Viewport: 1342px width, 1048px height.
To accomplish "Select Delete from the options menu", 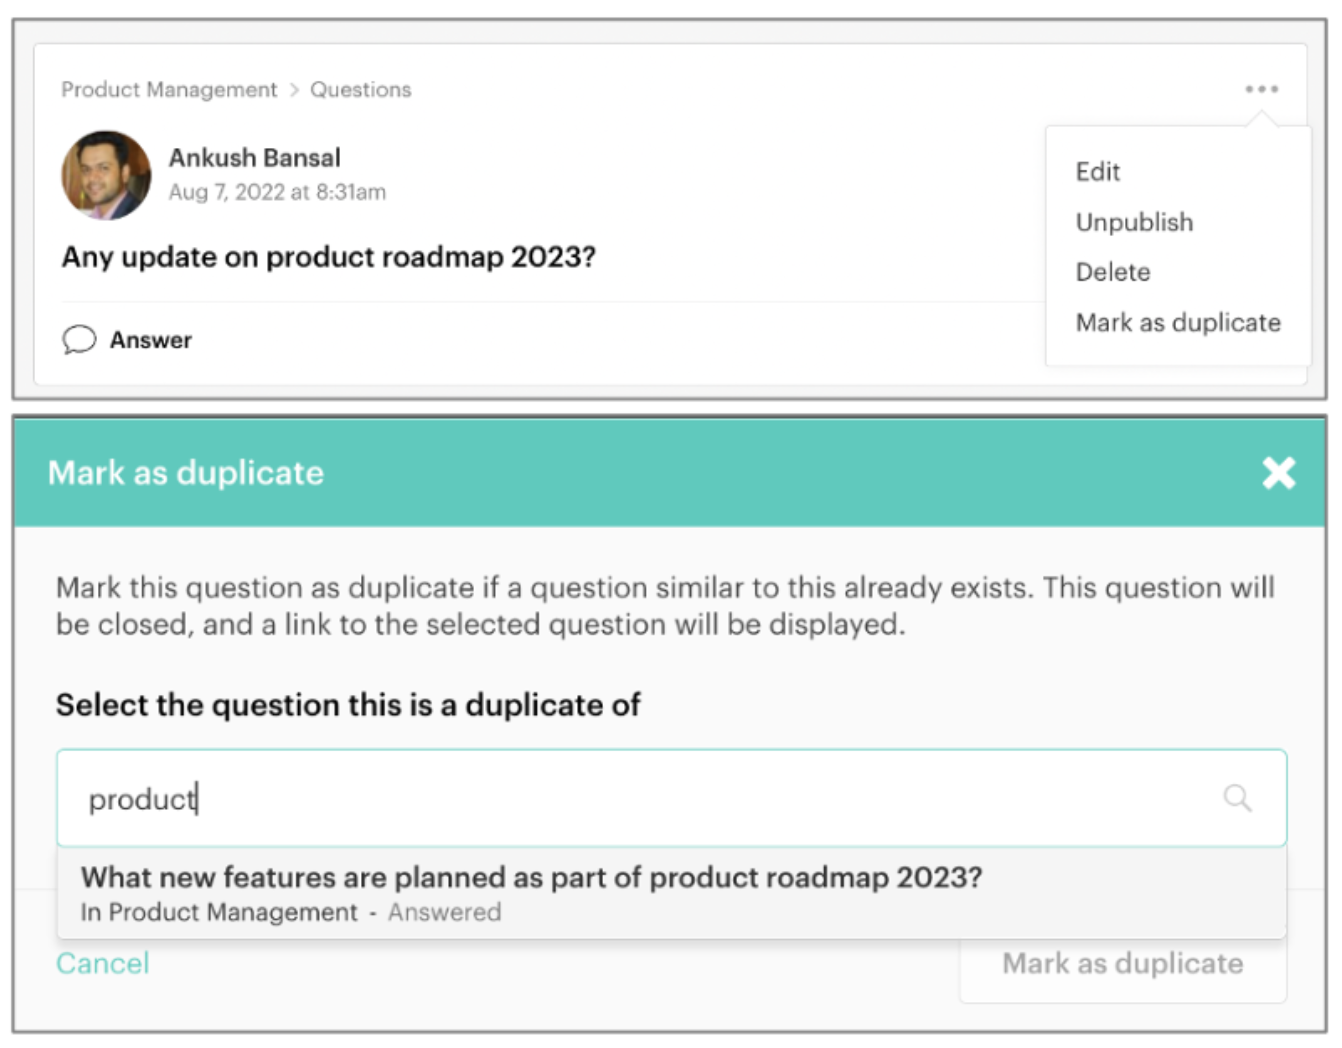I will 1113,272.
